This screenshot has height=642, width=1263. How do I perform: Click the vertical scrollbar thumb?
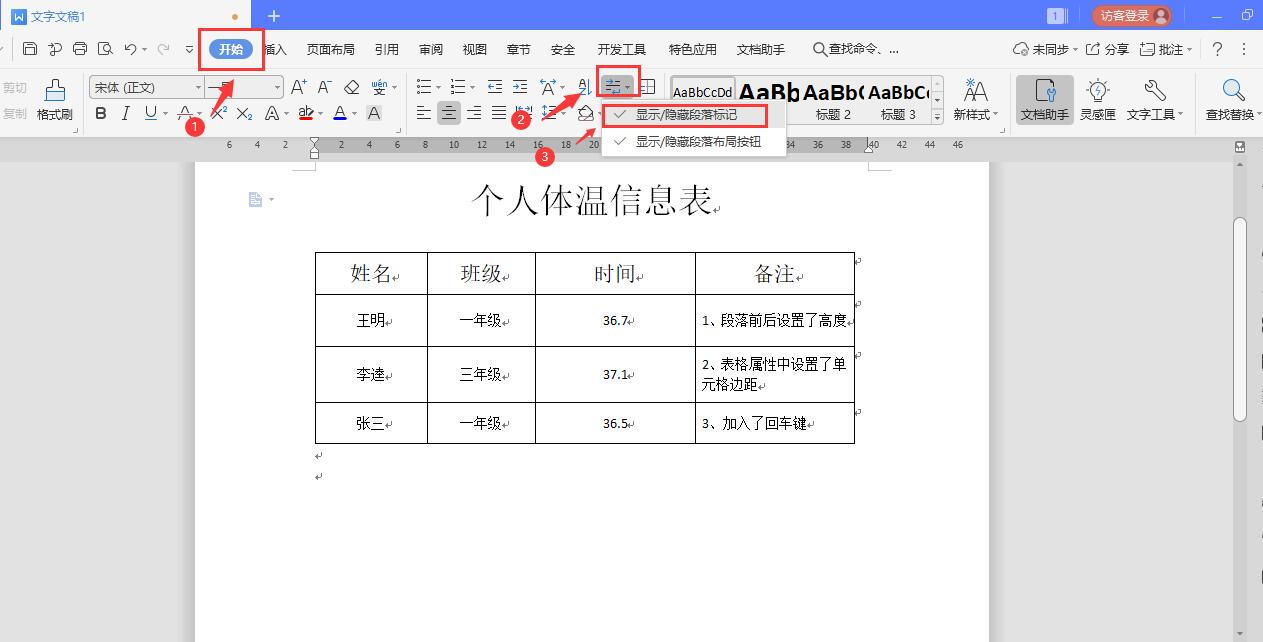coord(1240,319)
